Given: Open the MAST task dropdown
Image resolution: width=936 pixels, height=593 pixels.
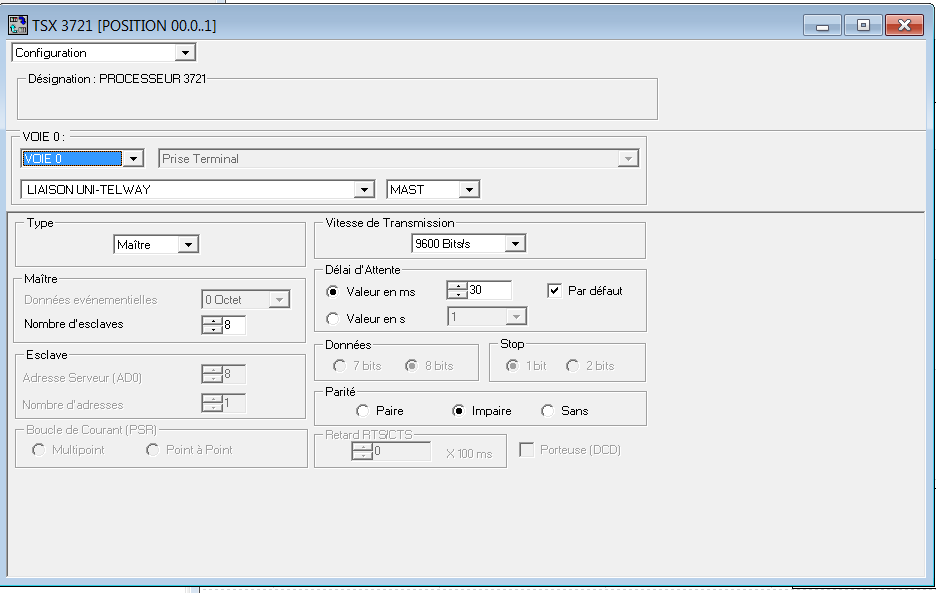Looking at the screenshot, I should point(469,189).
